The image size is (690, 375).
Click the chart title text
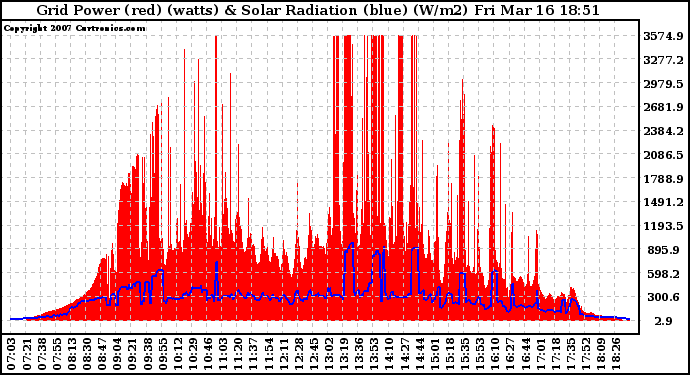(318, 10)
